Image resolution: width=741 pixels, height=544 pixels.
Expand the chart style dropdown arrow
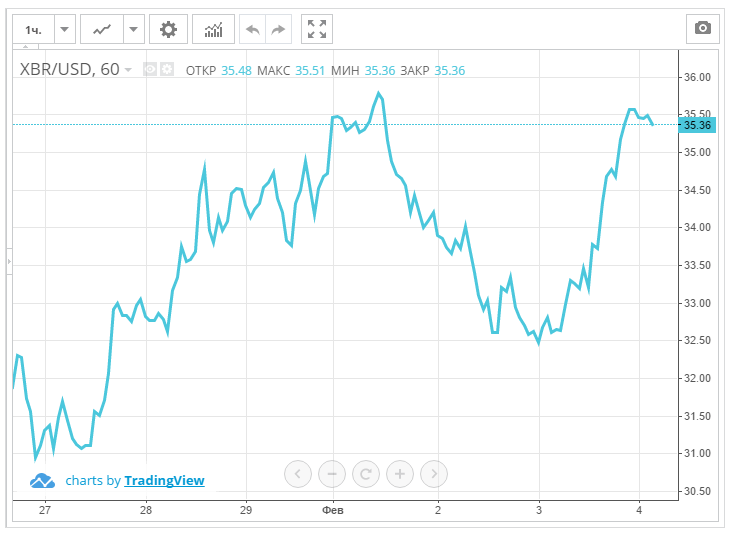(x=134, y=30)
